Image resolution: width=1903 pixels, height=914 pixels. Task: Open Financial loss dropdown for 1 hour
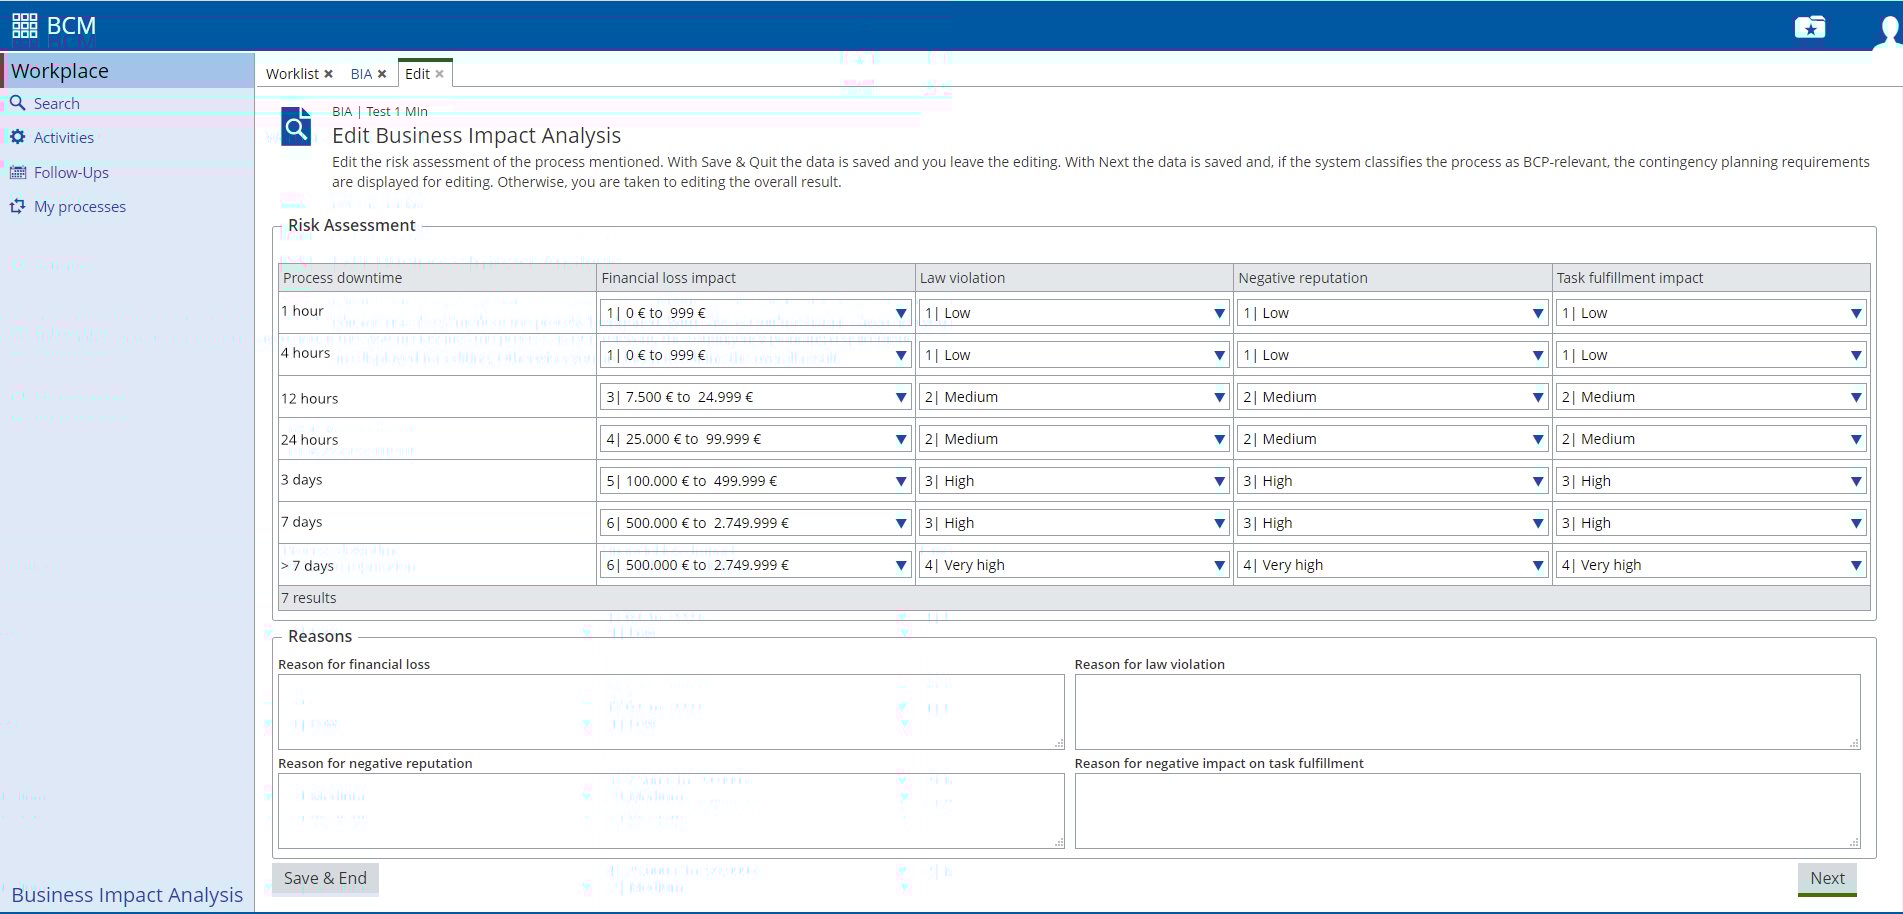pos(755,313)
